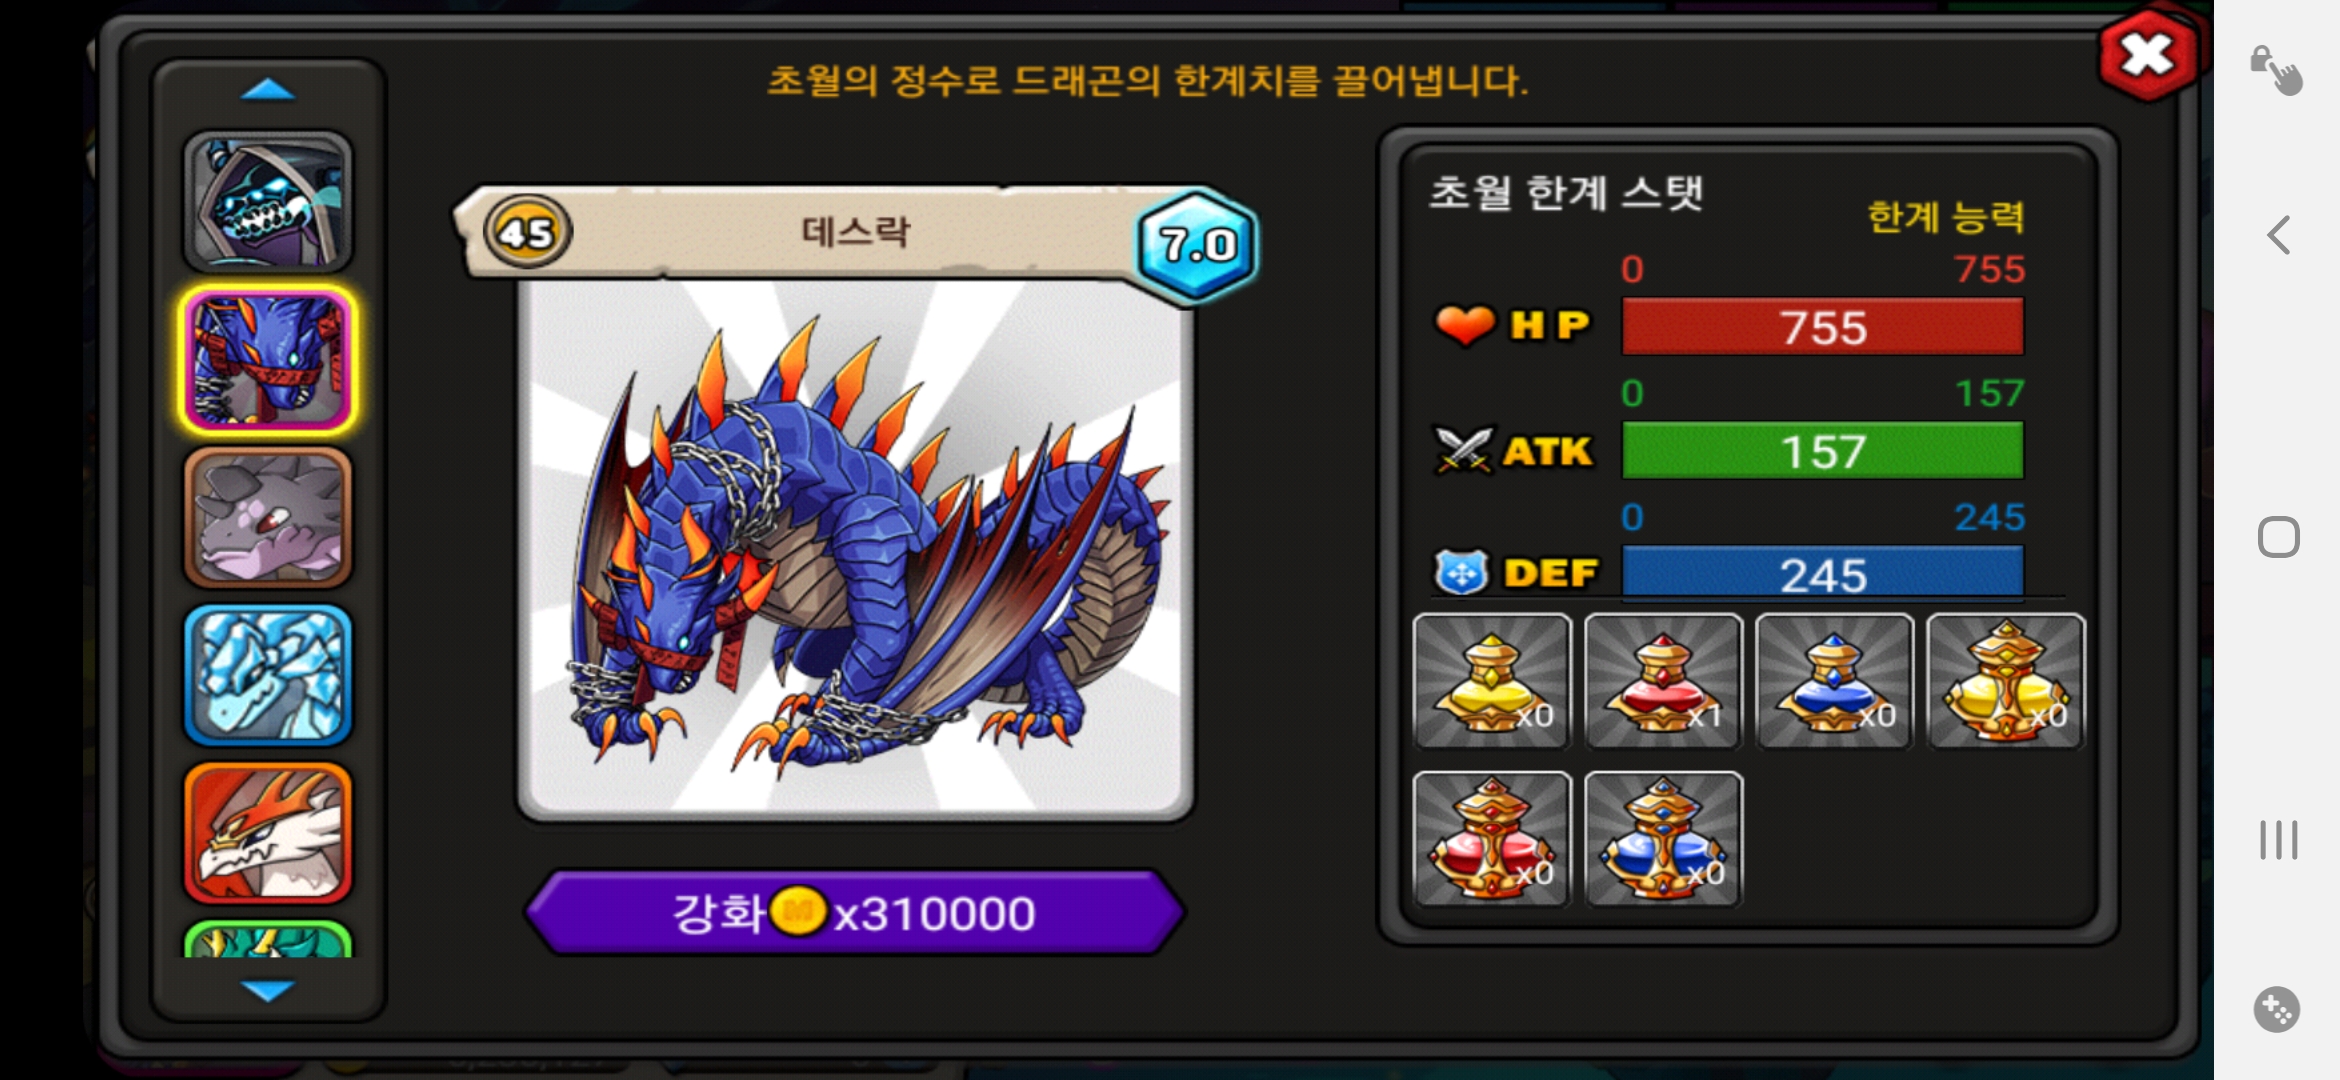Use the large blue essence potion
The height and width of the screenshot is (1080, 2340).
1663,839
